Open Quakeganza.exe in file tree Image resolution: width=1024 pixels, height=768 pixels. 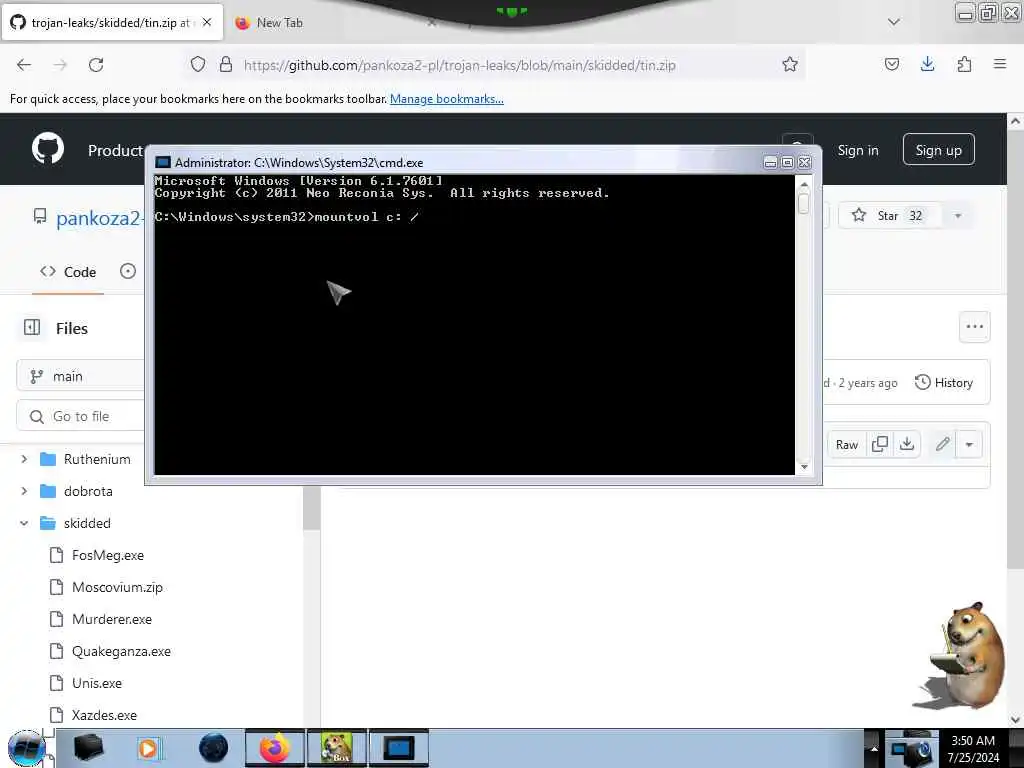(121, 651)
